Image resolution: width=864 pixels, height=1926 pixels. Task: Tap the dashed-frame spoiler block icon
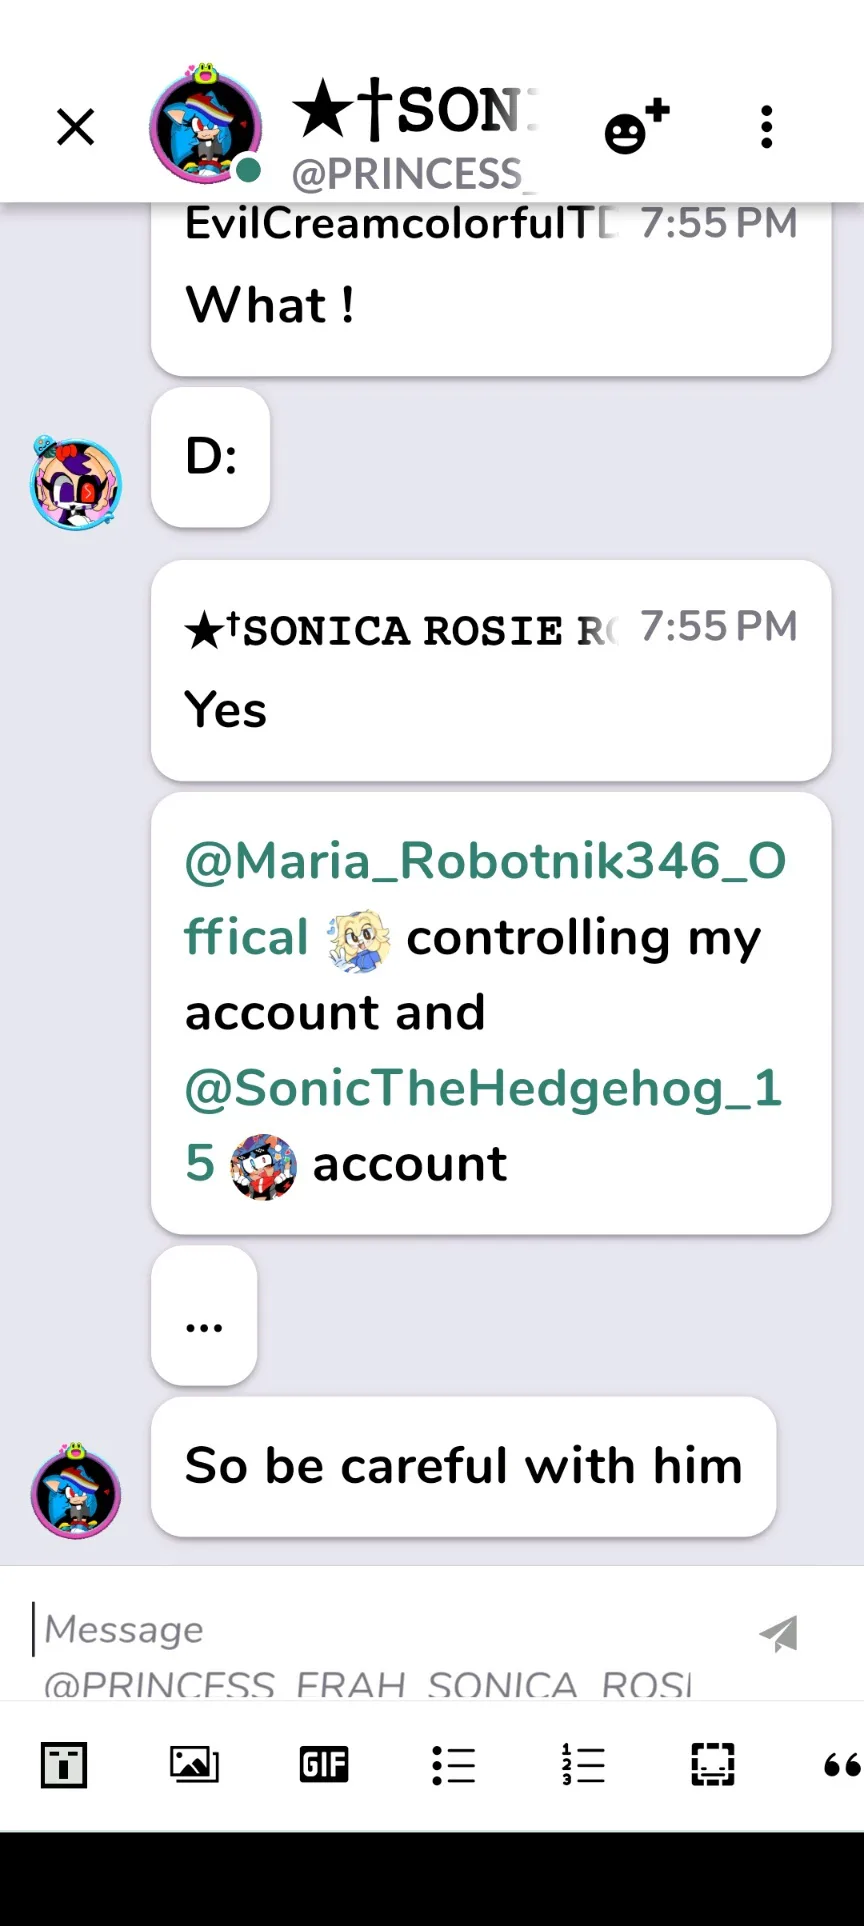[x=713, y=1765]
